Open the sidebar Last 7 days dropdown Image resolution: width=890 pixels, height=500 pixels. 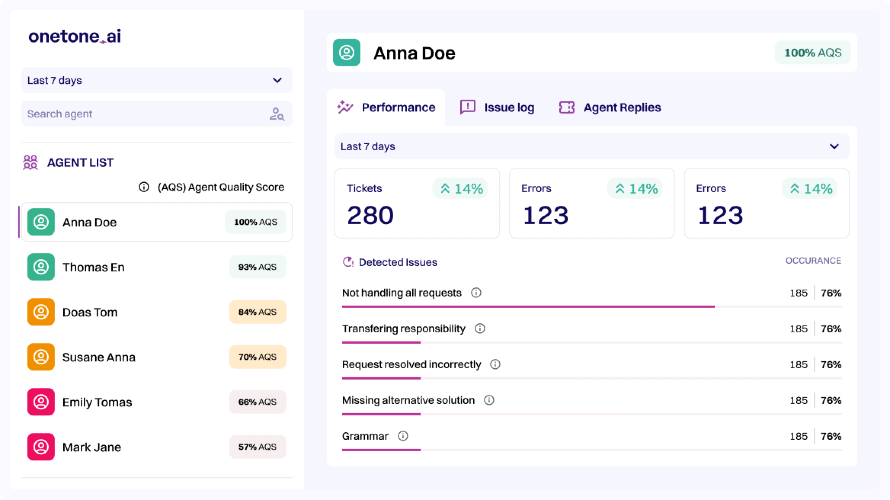click(x=157, y=80)
